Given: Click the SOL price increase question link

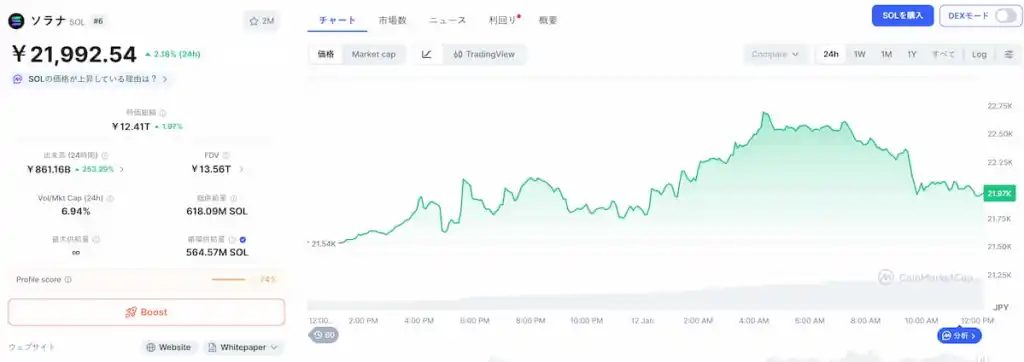Looking at the screenshot, I should pyautogui.click(x=92, y=78).
